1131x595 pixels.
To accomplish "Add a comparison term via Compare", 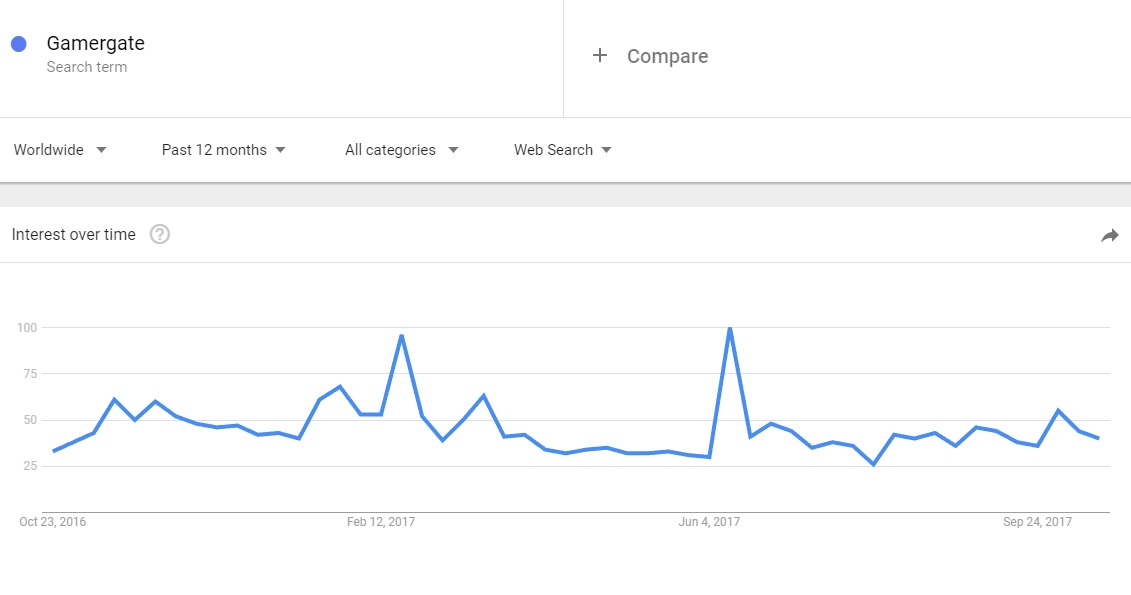I will [x=667, y=56].
